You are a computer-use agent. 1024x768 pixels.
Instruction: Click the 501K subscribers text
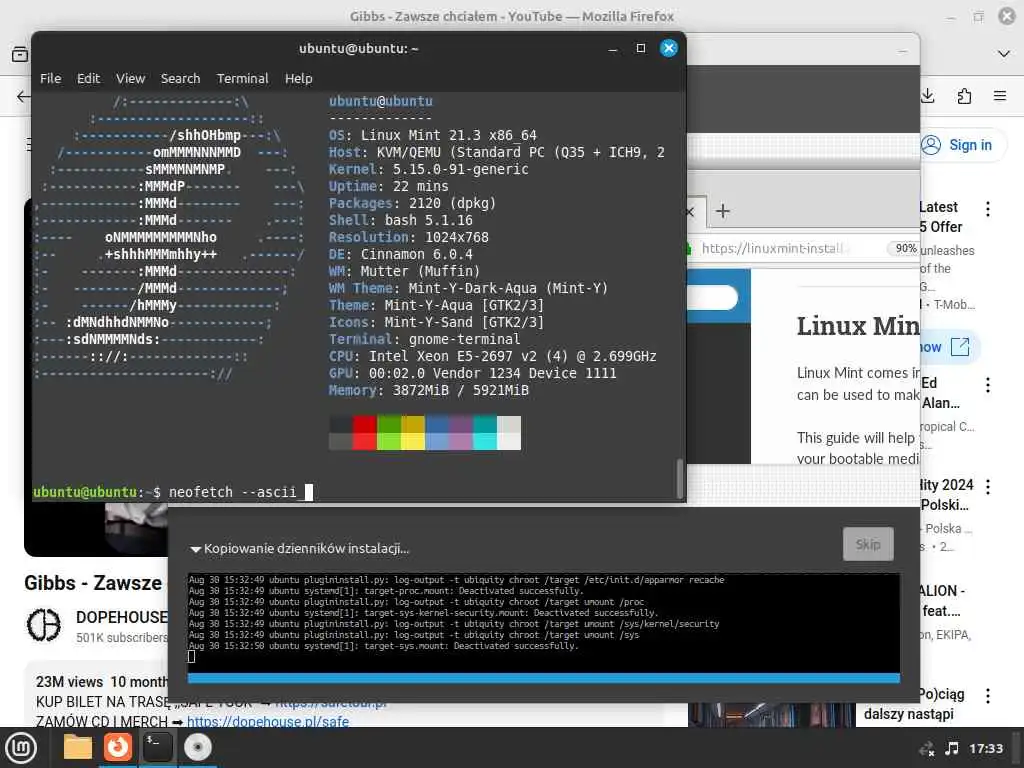(121, 637)
